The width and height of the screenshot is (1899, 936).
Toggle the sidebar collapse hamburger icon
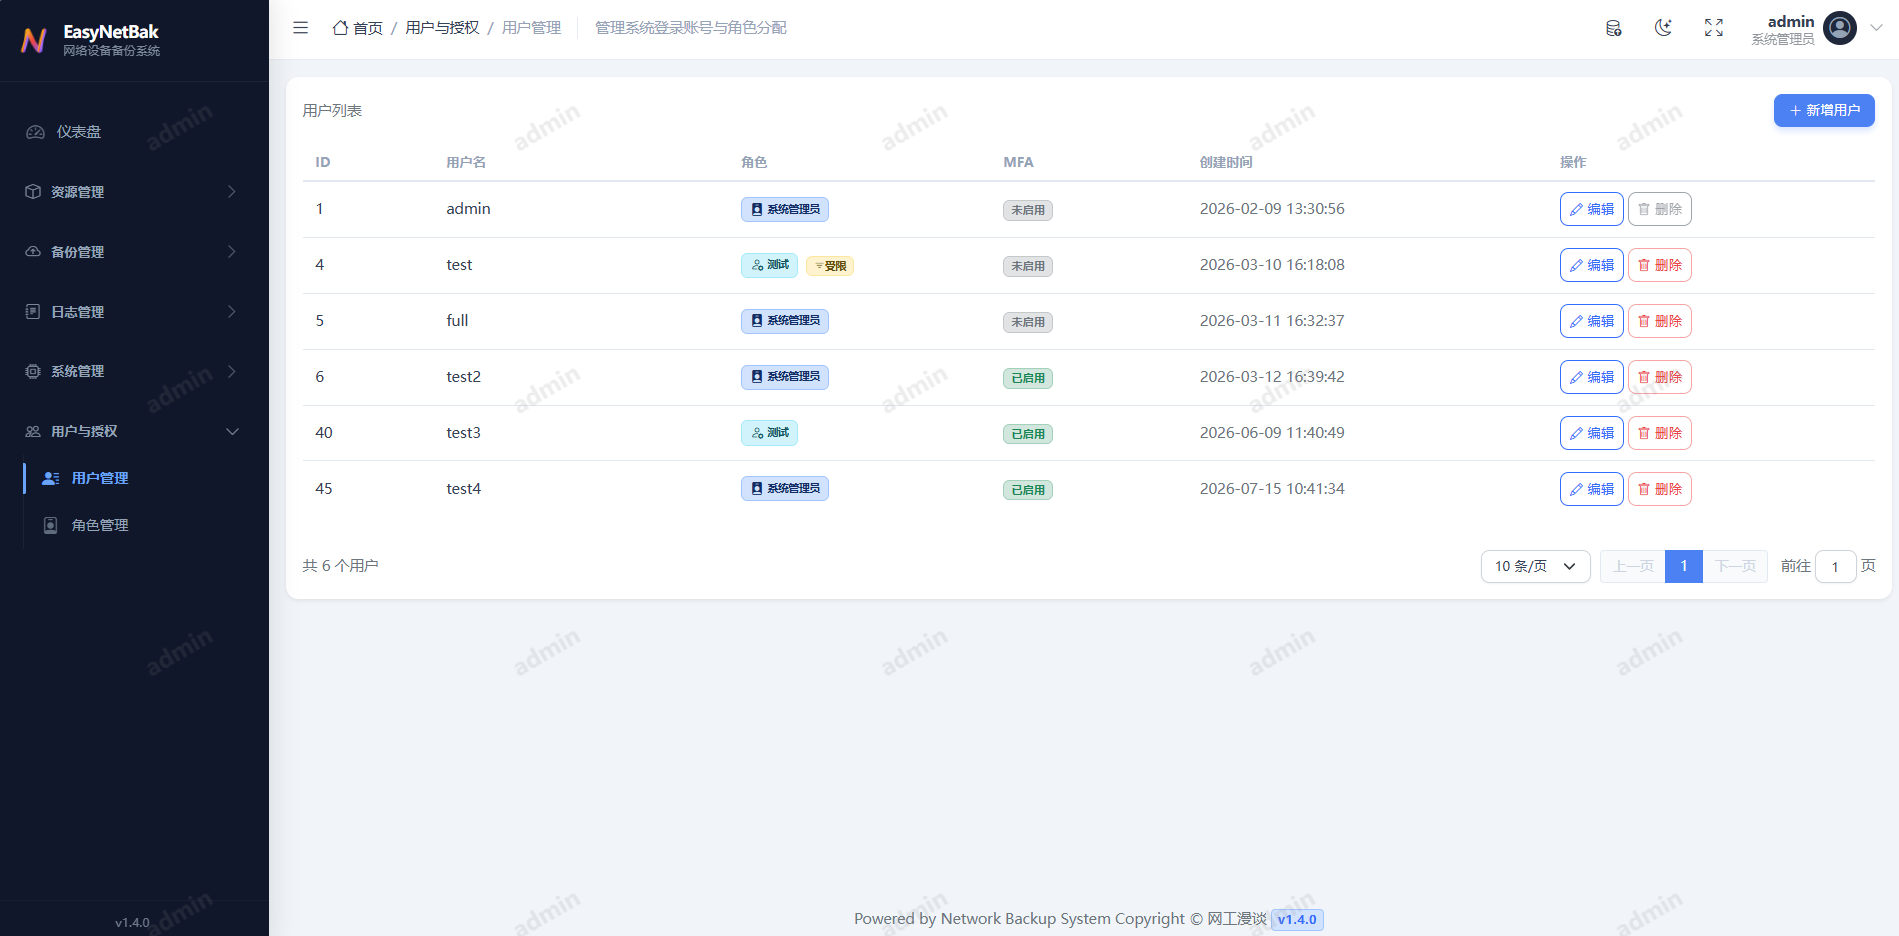pos(300,28)
